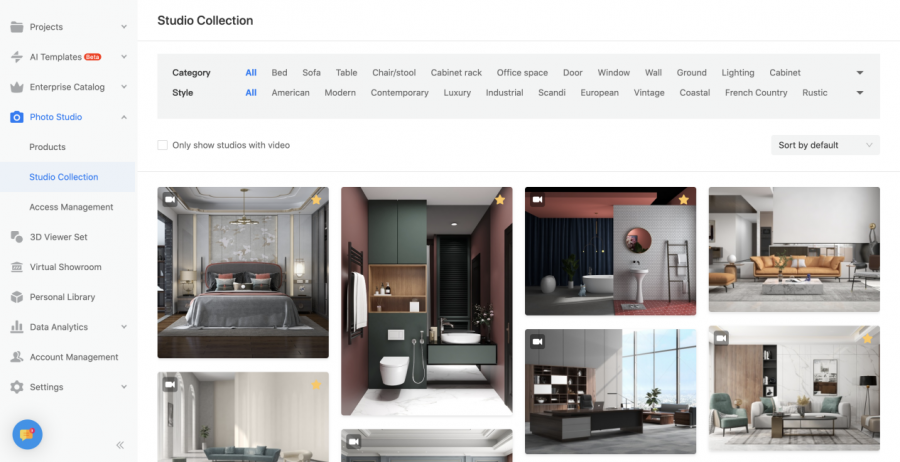The width and height of the screenshot is (900, 462).
Task: Expand the Projects menu chevron
Action: pos(124,27)
